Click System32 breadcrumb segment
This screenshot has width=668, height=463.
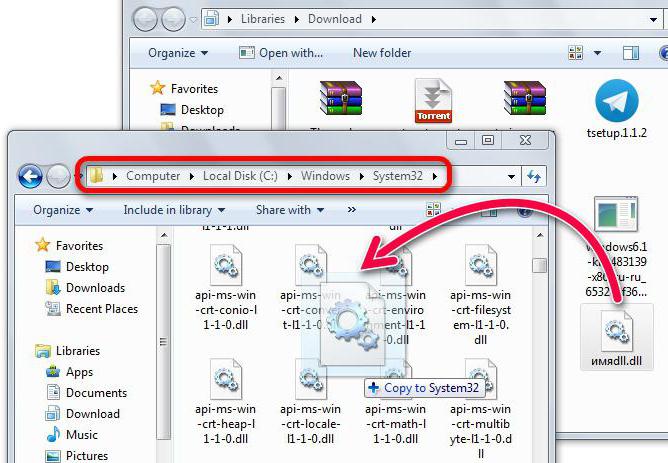click(x=397, y=176)
